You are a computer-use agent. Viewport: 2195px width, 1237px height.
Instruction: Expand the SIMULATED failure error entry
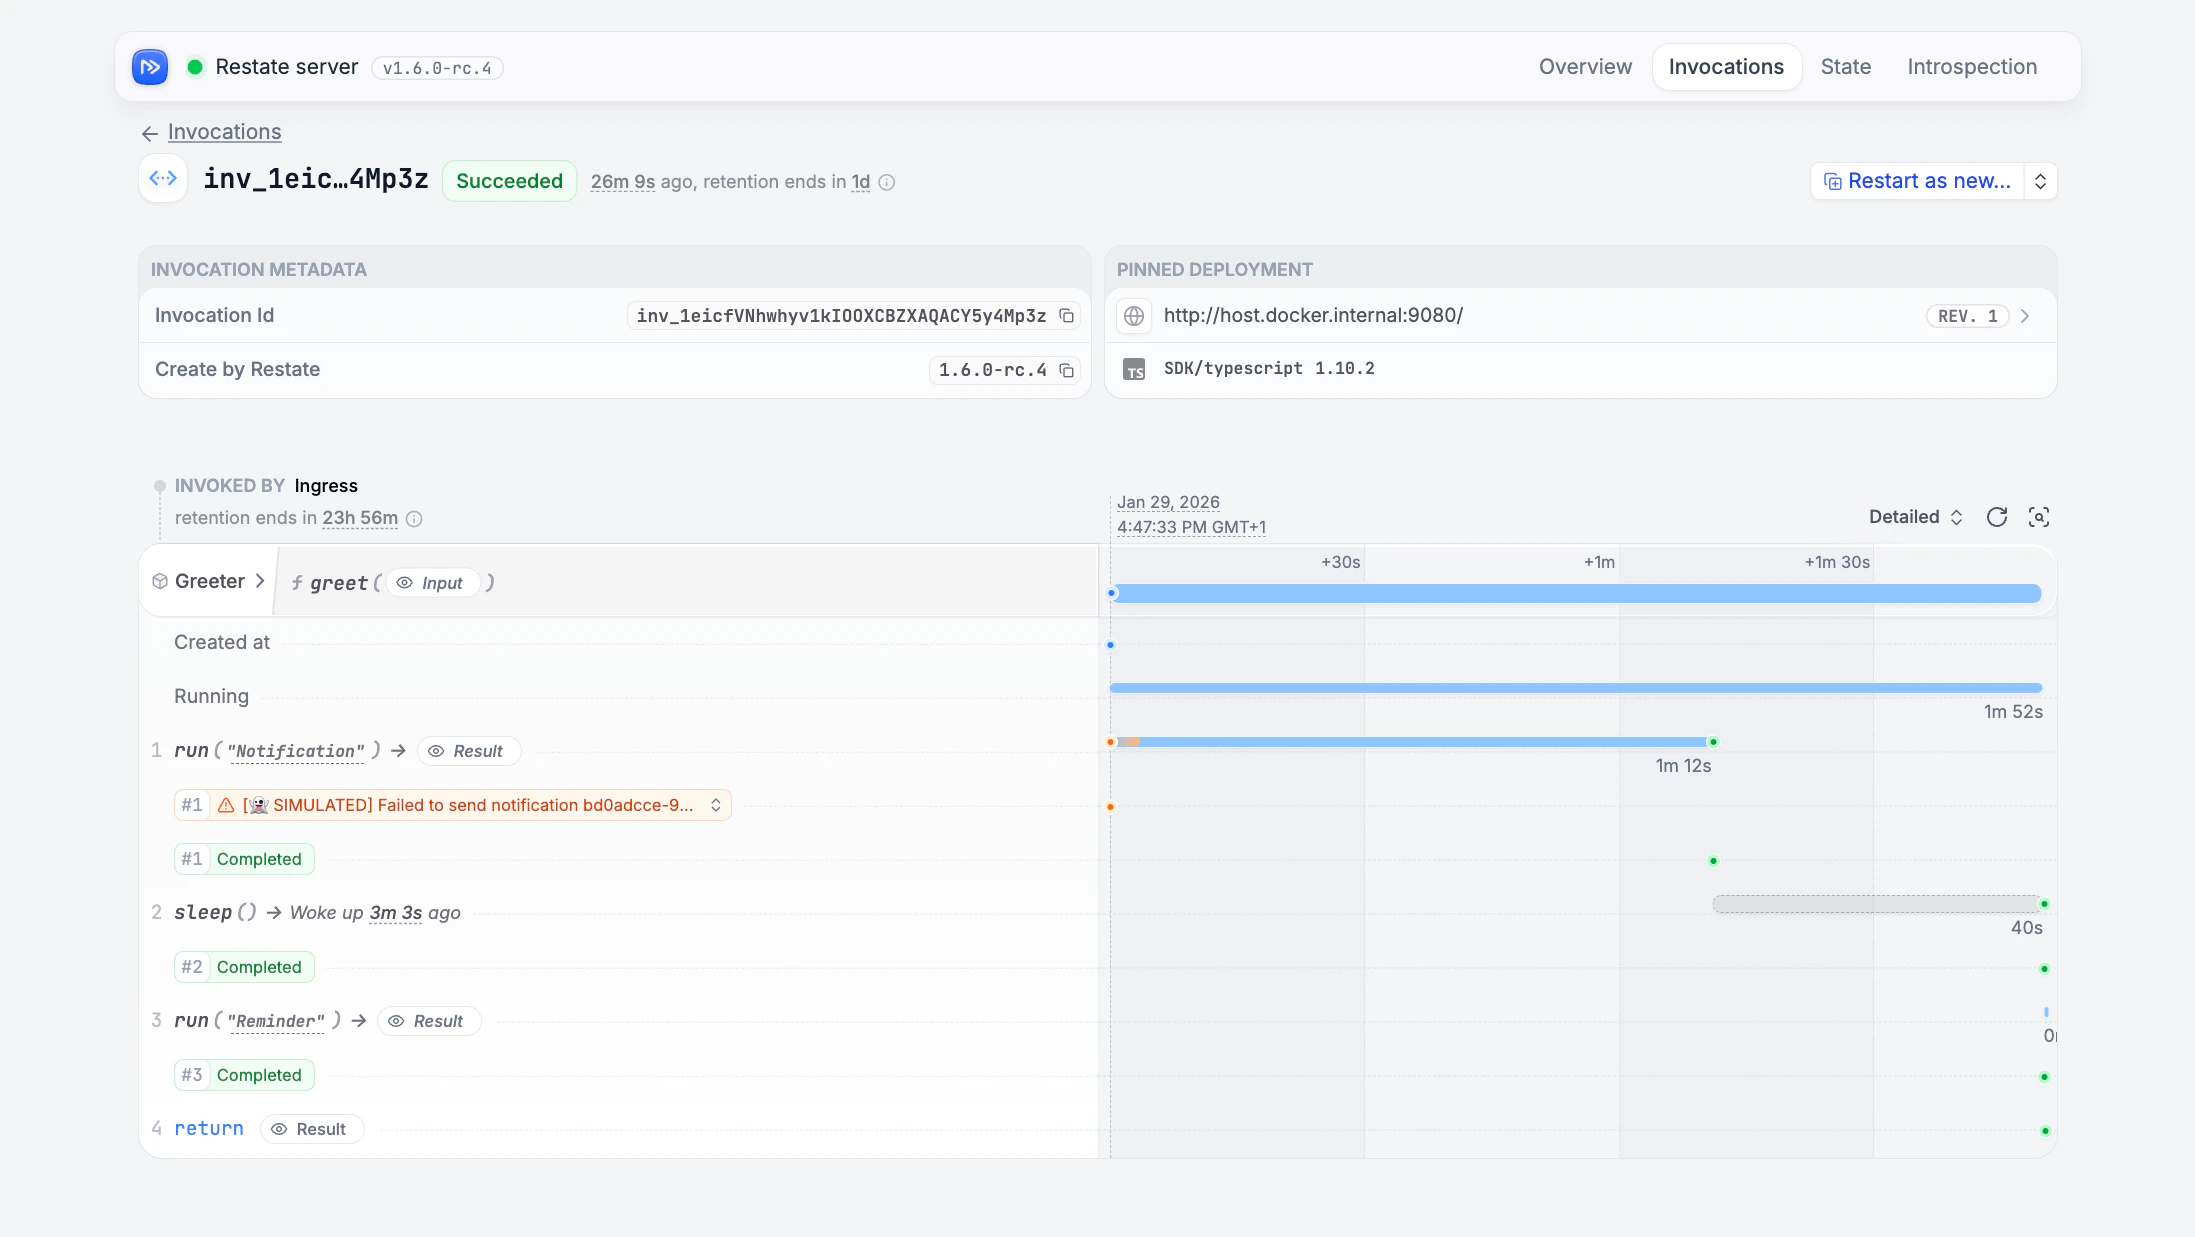(x=715, y=805)
